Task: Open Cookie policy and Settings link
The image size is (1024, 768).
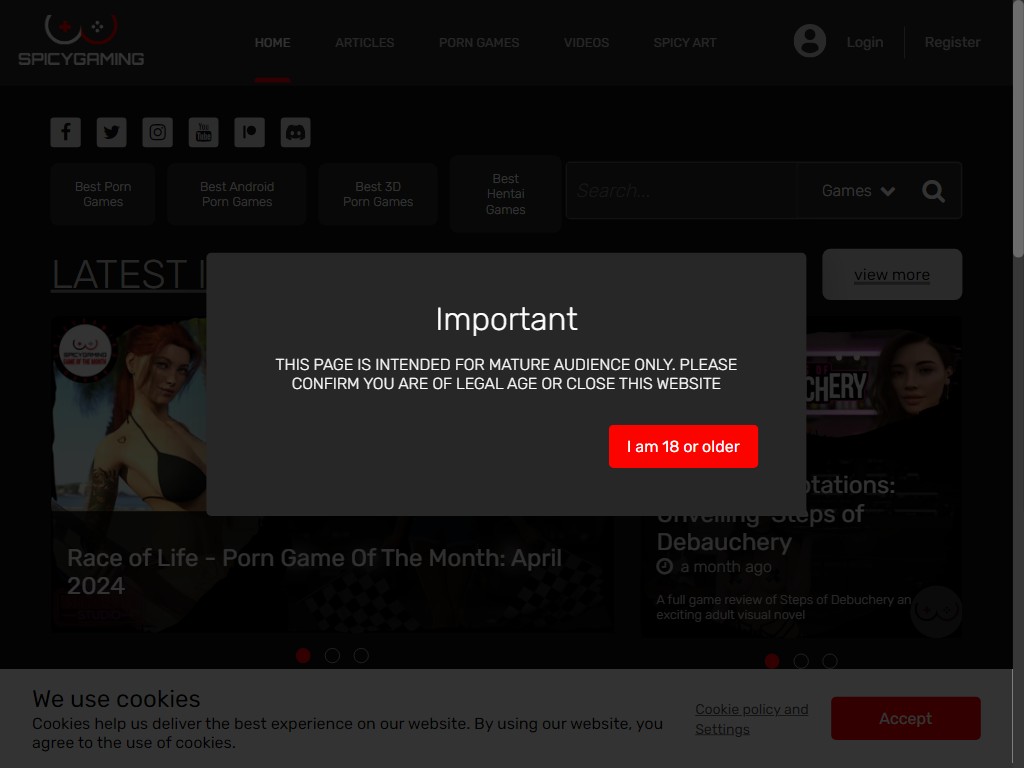Action: (x=751, y=719)
